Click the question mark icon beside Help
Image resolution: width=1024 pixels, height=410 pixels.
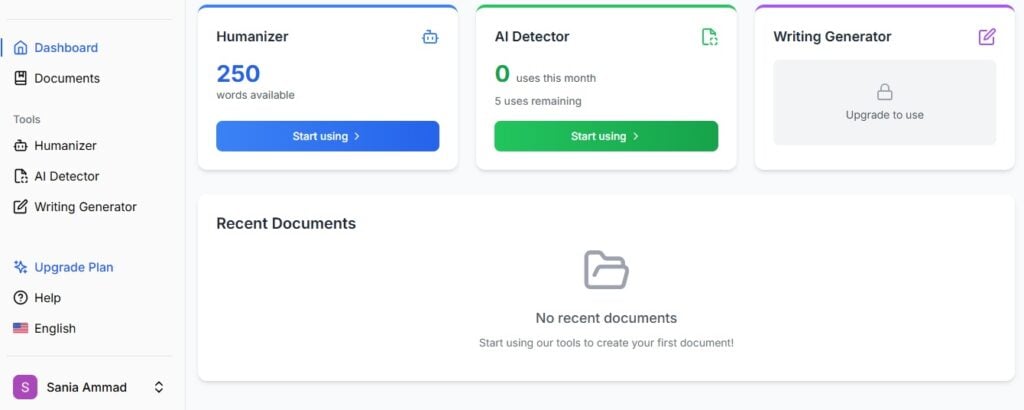click(21, 298)
